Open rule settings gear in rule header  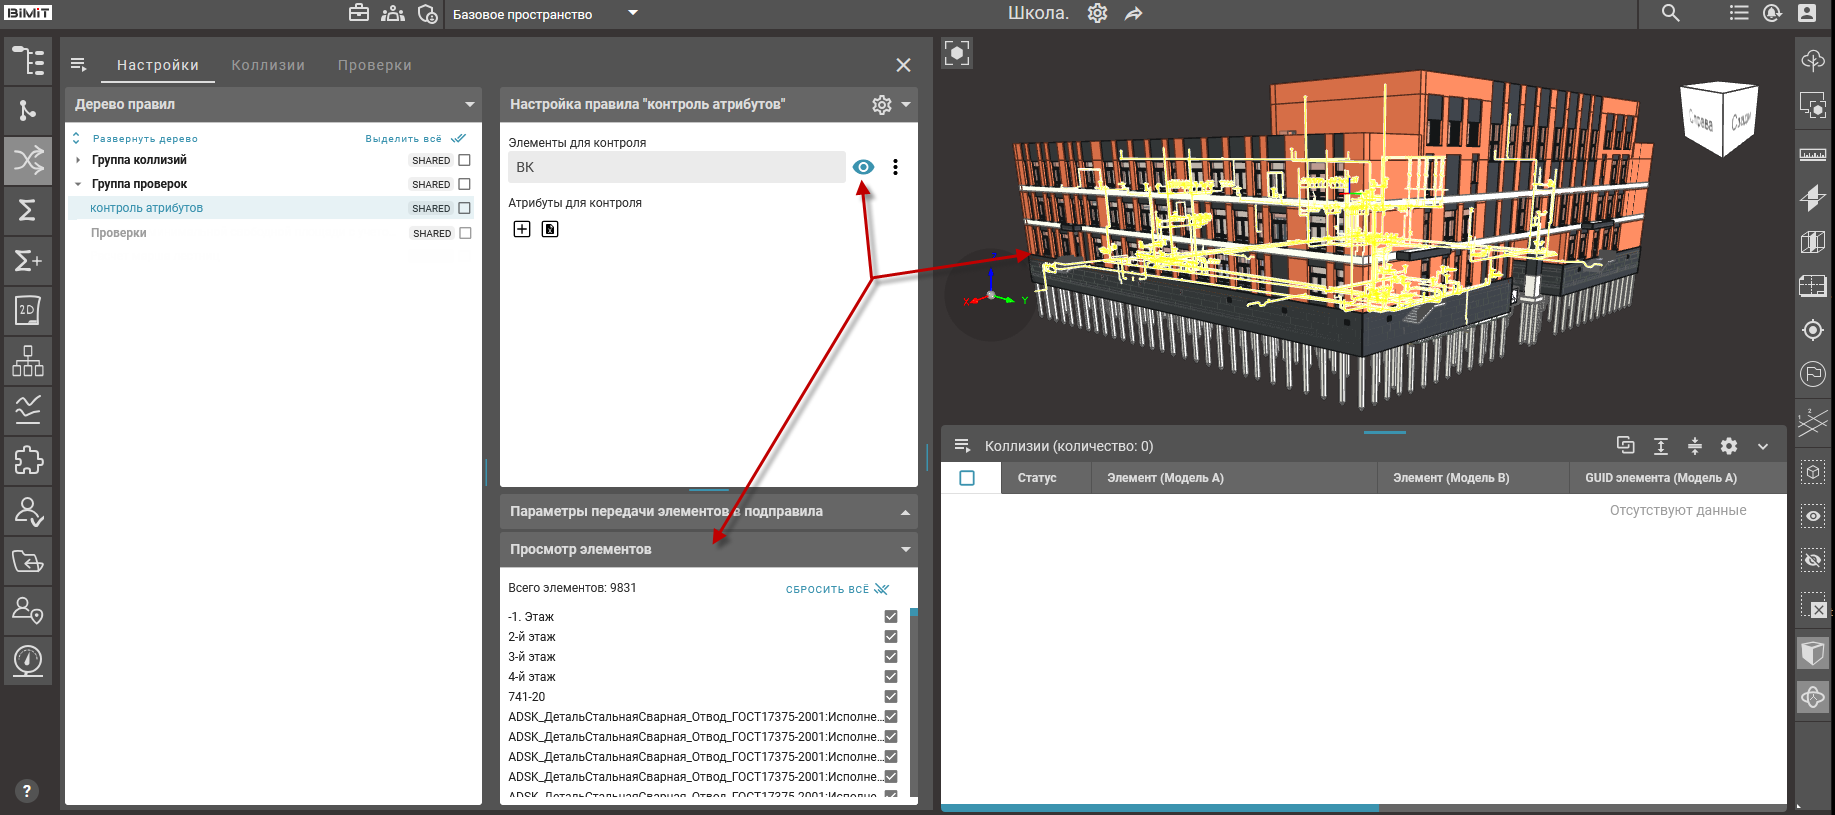point(881,105)
